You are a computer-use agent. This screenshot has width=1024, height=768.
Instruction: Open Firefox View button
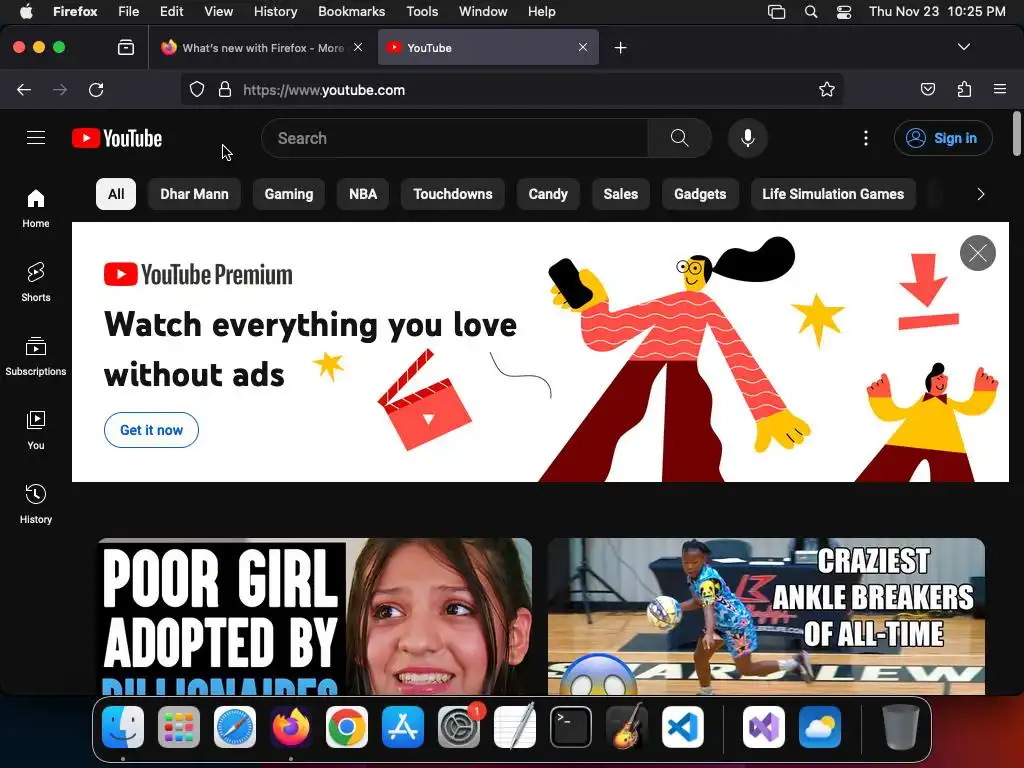point(126,47)
